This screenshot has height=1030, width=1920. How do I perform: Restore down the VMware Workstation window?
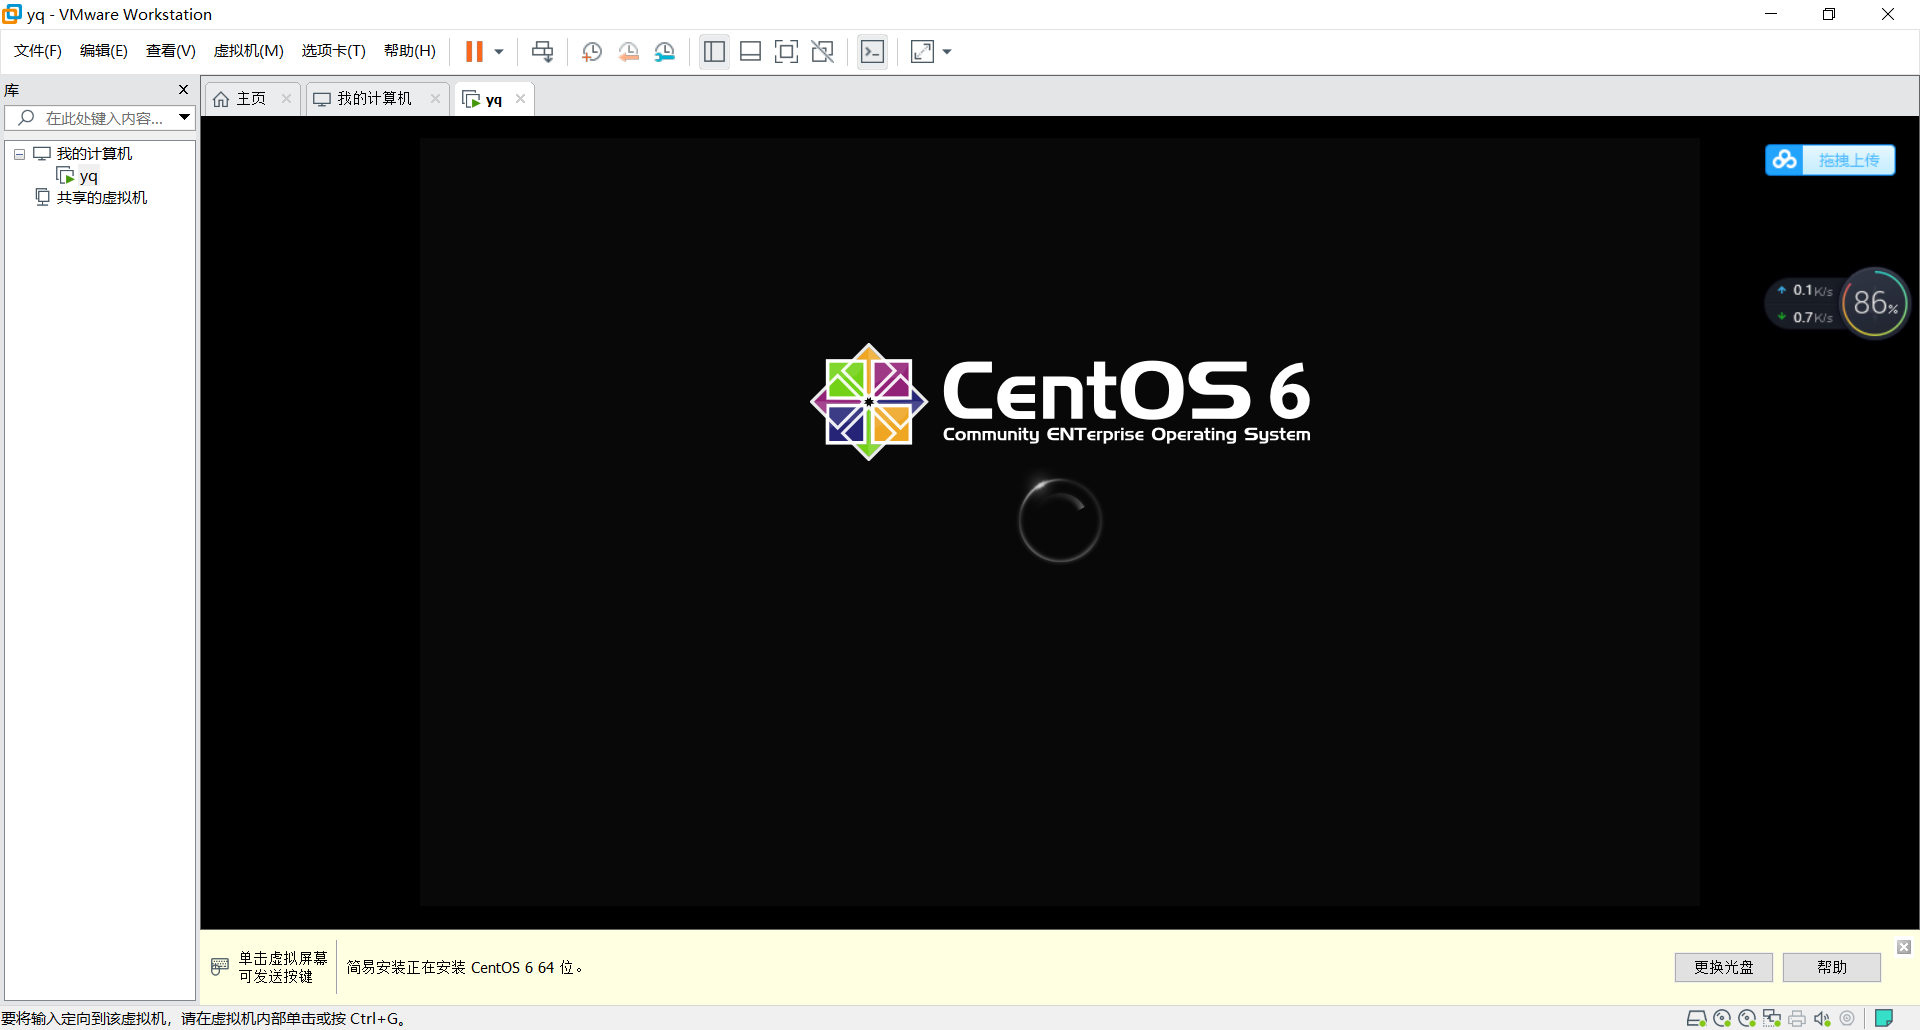coord(1829,14)
